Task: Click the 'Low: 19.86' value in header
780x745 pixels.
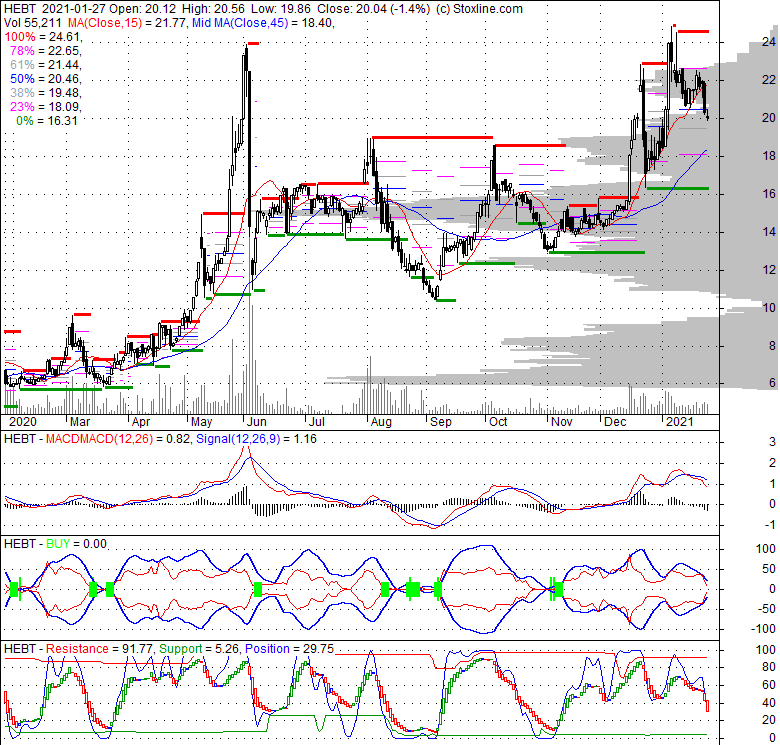Action: click(281, 9)
